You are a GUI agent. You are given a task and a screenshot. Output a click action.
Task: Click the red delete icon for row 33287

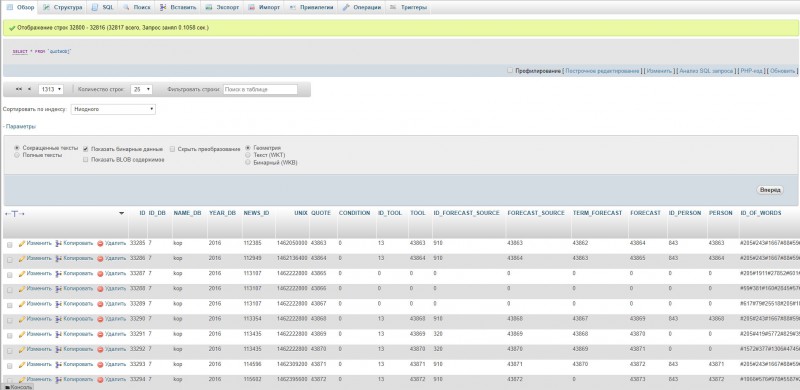101,274
